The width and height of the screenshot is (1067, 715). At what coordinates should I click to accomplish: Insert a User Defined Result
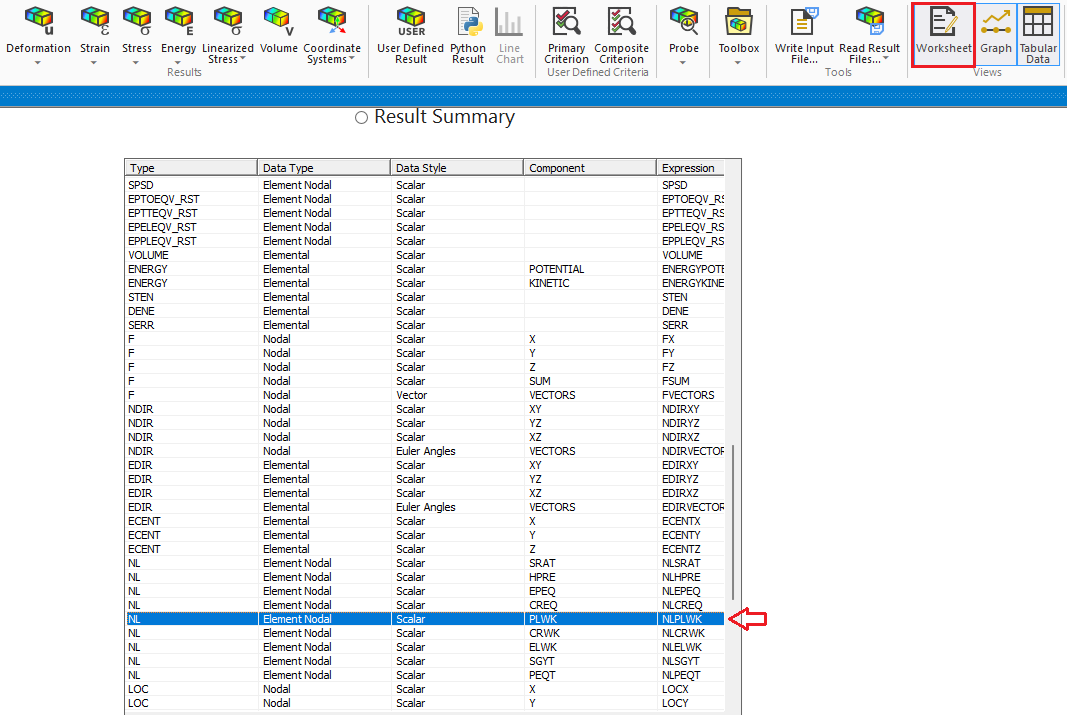coord(410,22)
